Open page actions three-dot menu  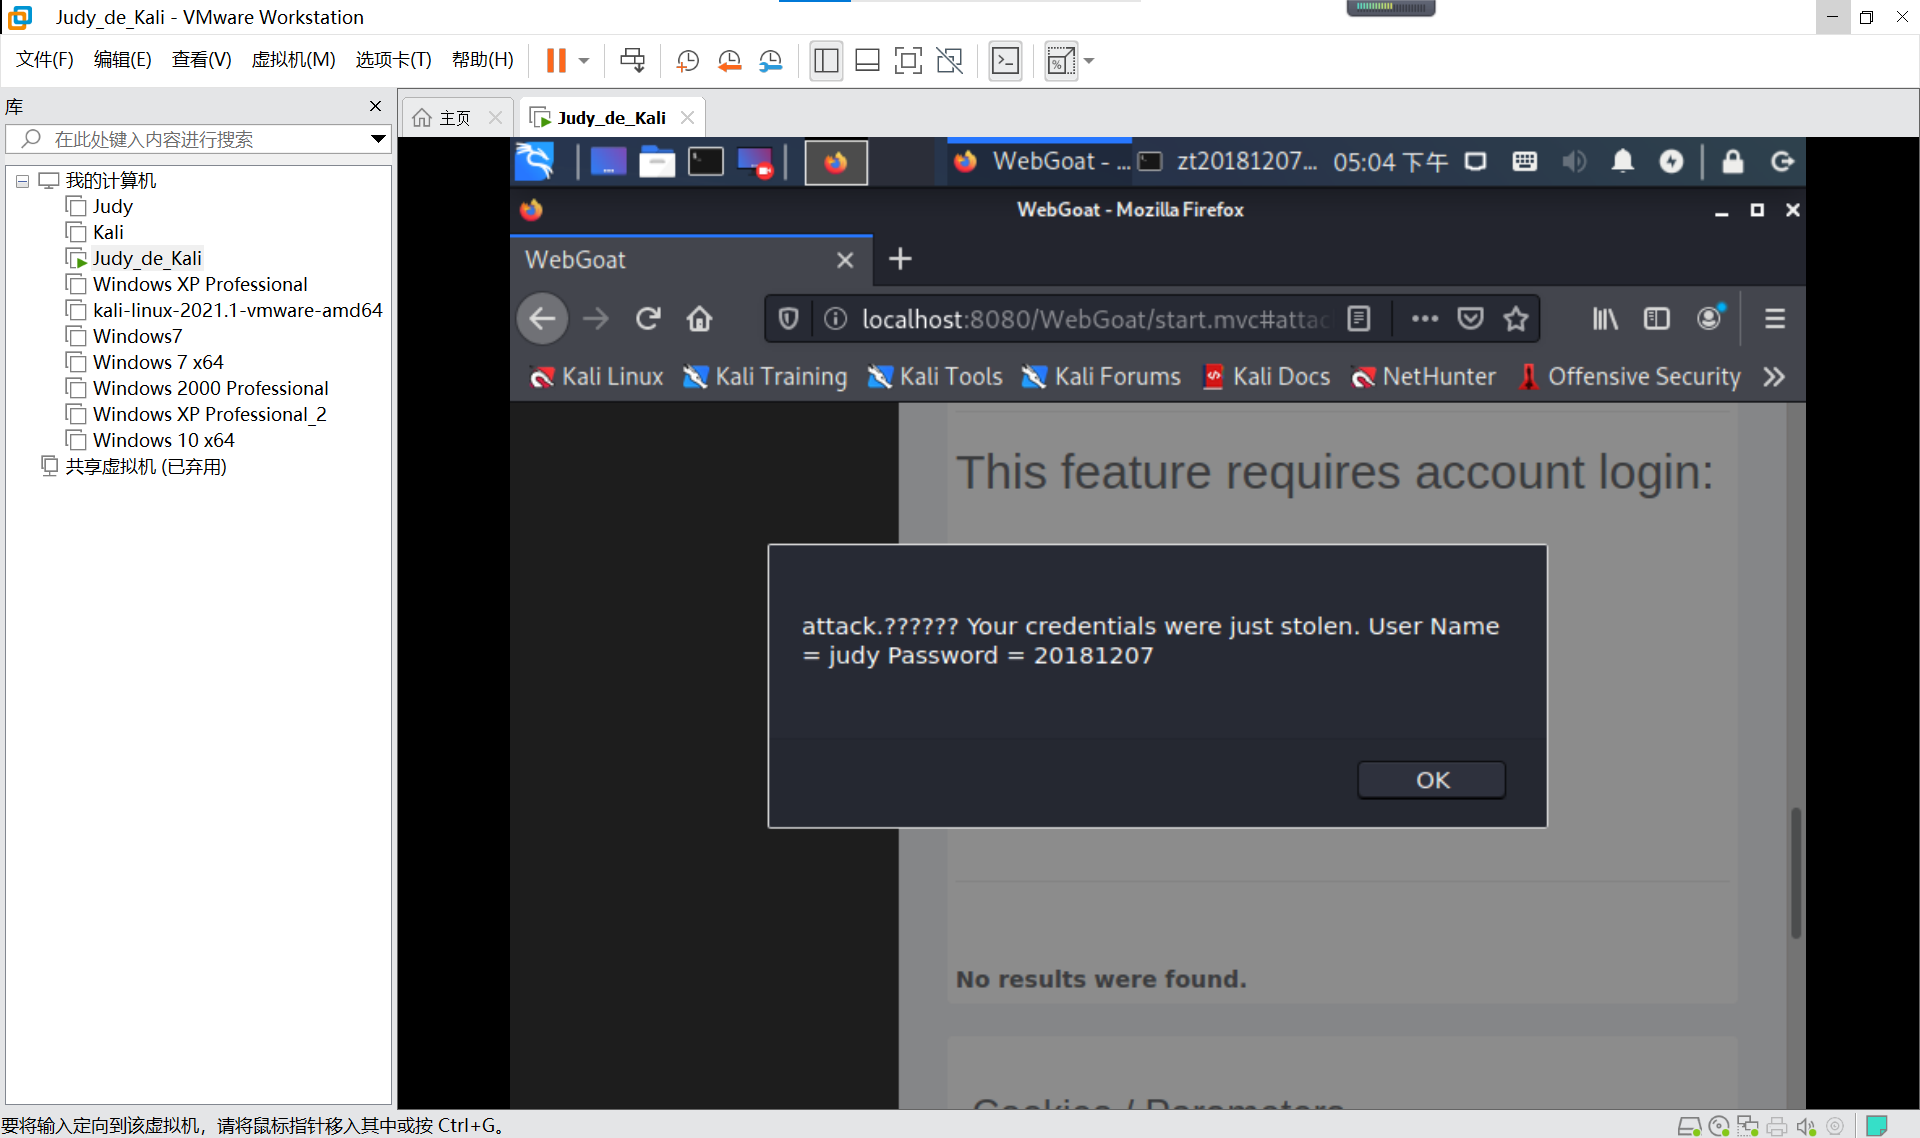click(1424, 319)
